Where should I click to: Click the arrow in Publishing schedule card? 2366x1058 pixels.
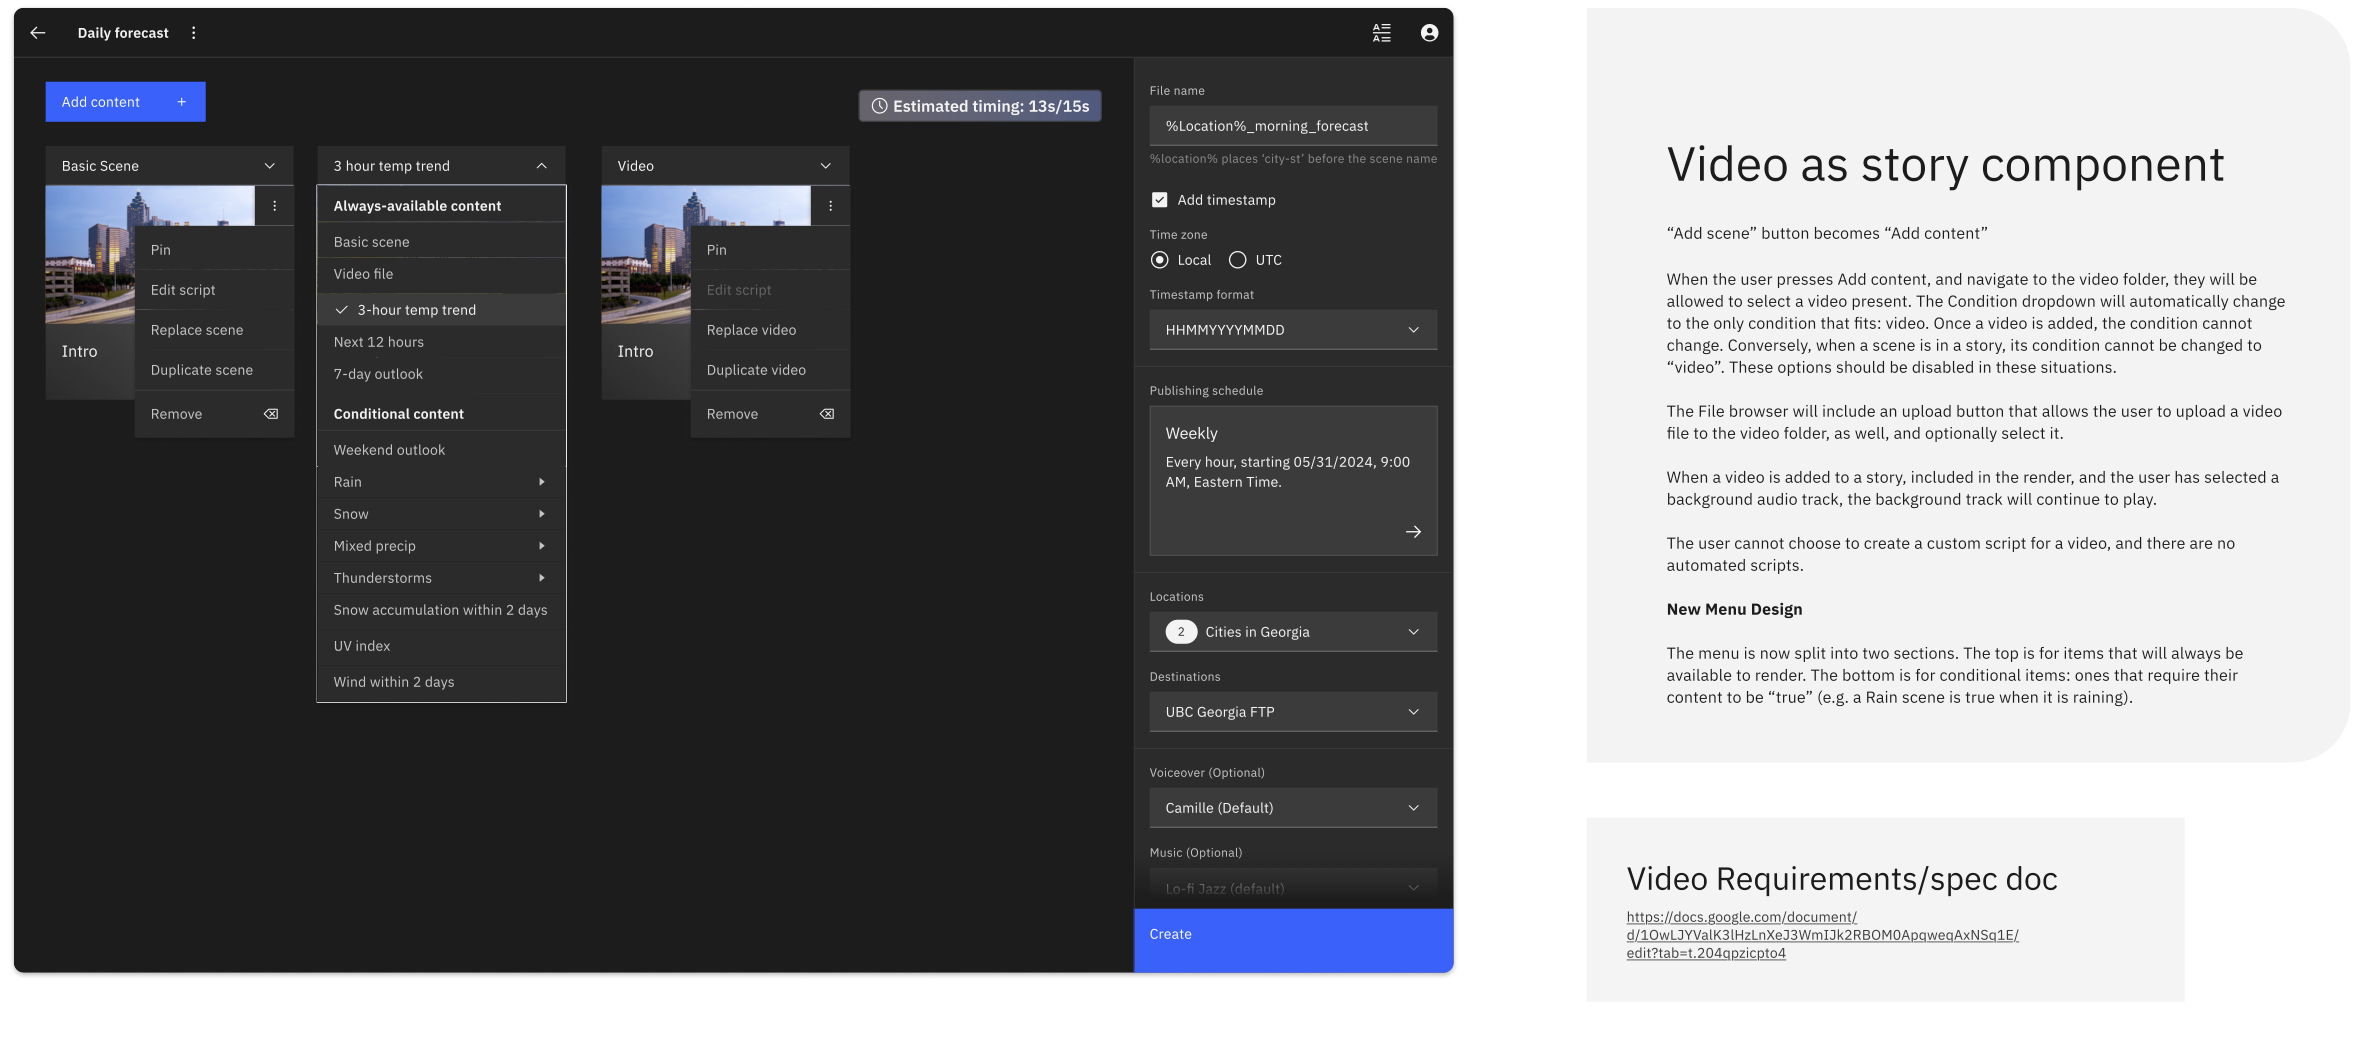pyautogui.click(x=1413, y=532)
